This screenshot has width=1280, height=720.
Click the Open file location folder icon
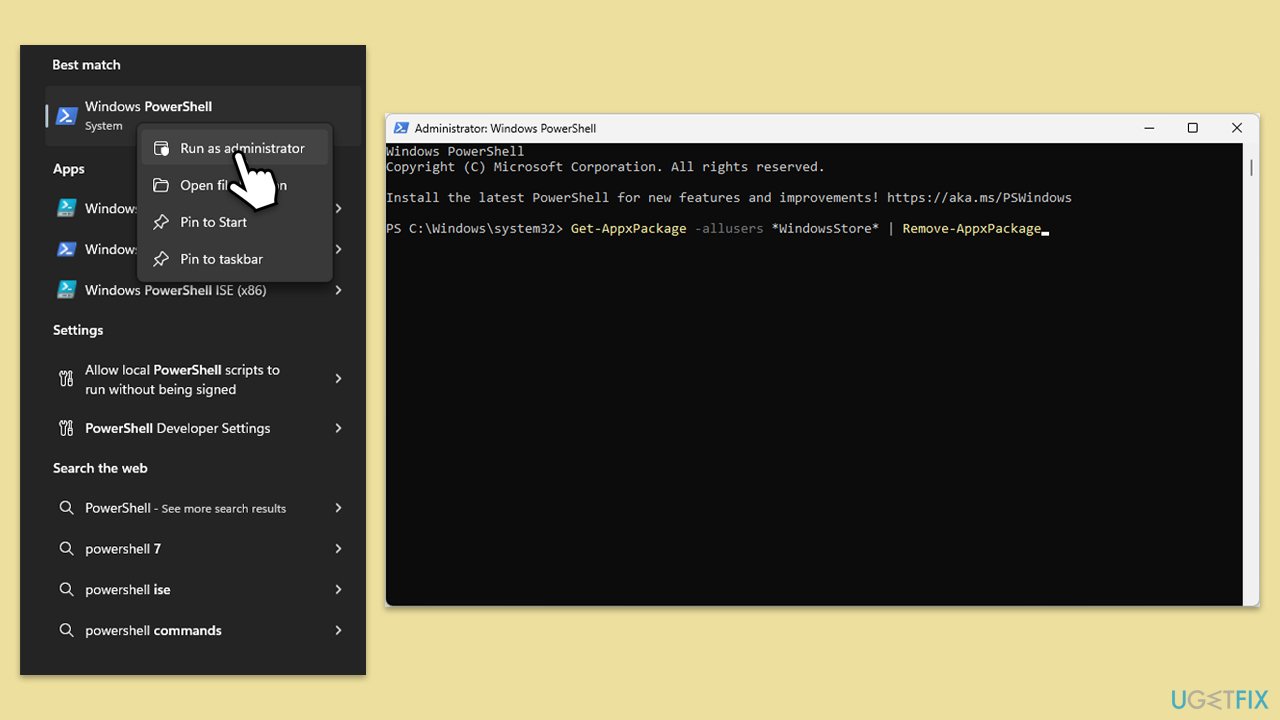coord(161,185)
